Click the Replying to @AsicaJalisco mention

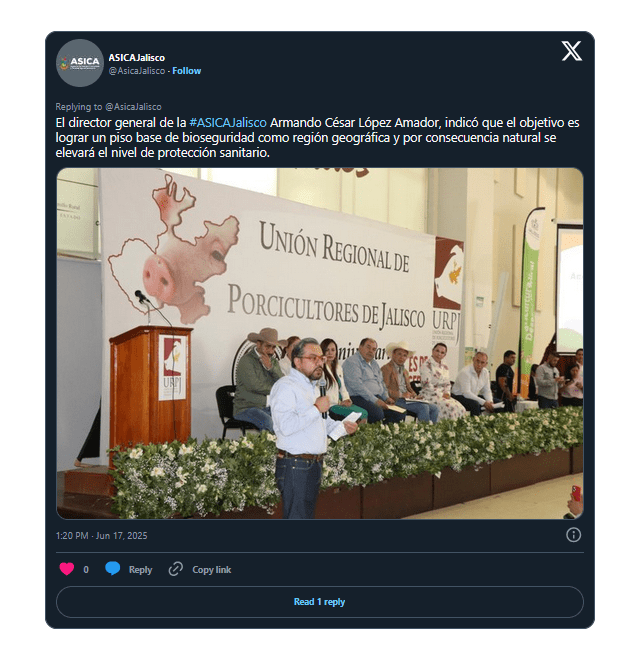click(x=133, y=107)
